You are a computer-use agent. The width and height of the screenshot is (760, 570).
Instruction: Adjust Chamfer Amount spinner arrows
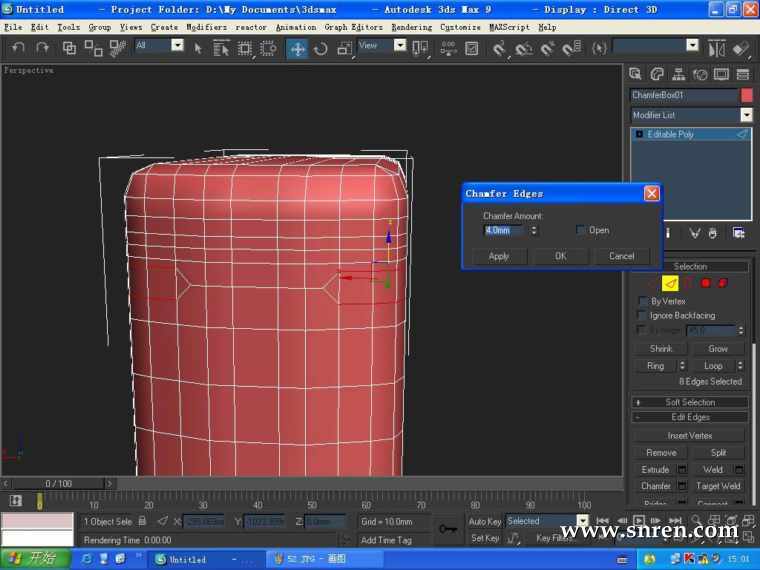[534, 230]
